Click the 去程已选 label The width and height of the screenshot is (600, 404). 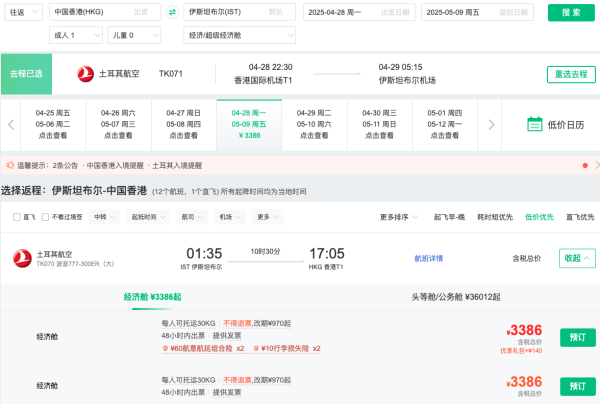point(26,74)
